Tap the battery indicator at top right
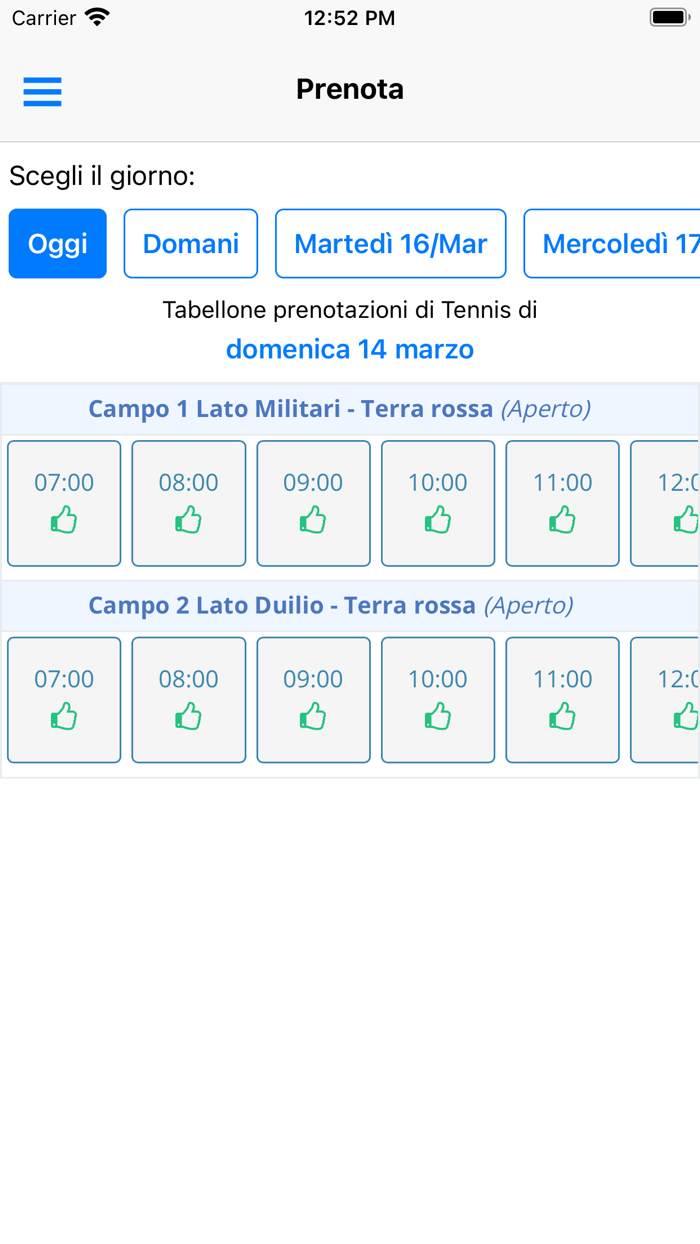Screen dimensions: 700x1244 click(x=666, y=16)
